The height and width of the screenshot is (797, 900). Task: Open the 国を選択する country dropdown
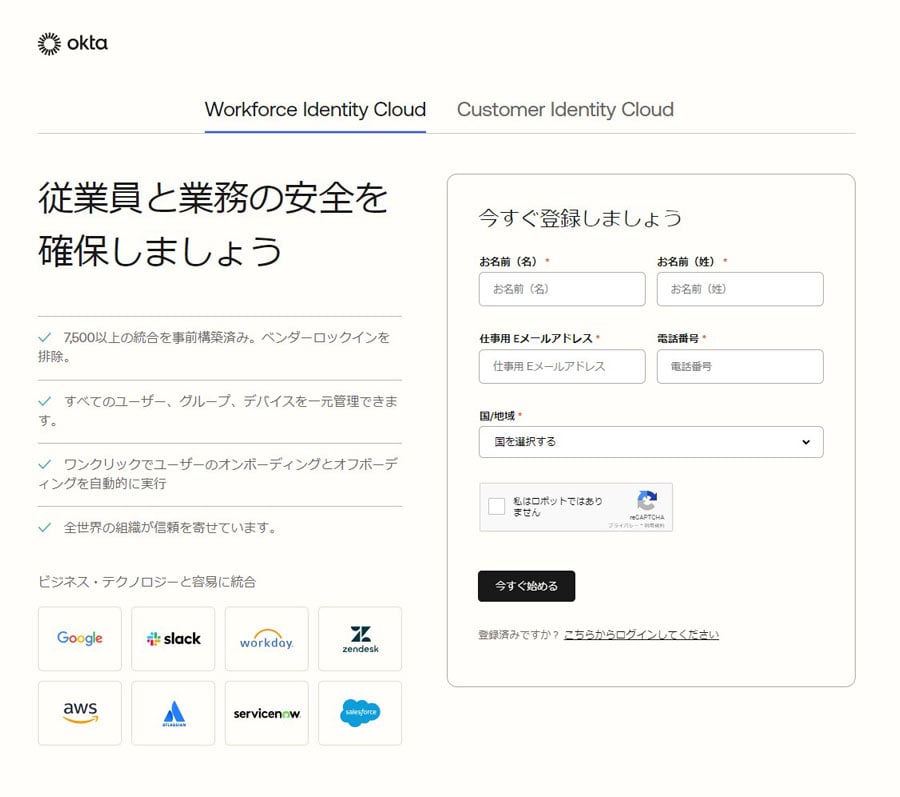(x=651, y=442)
